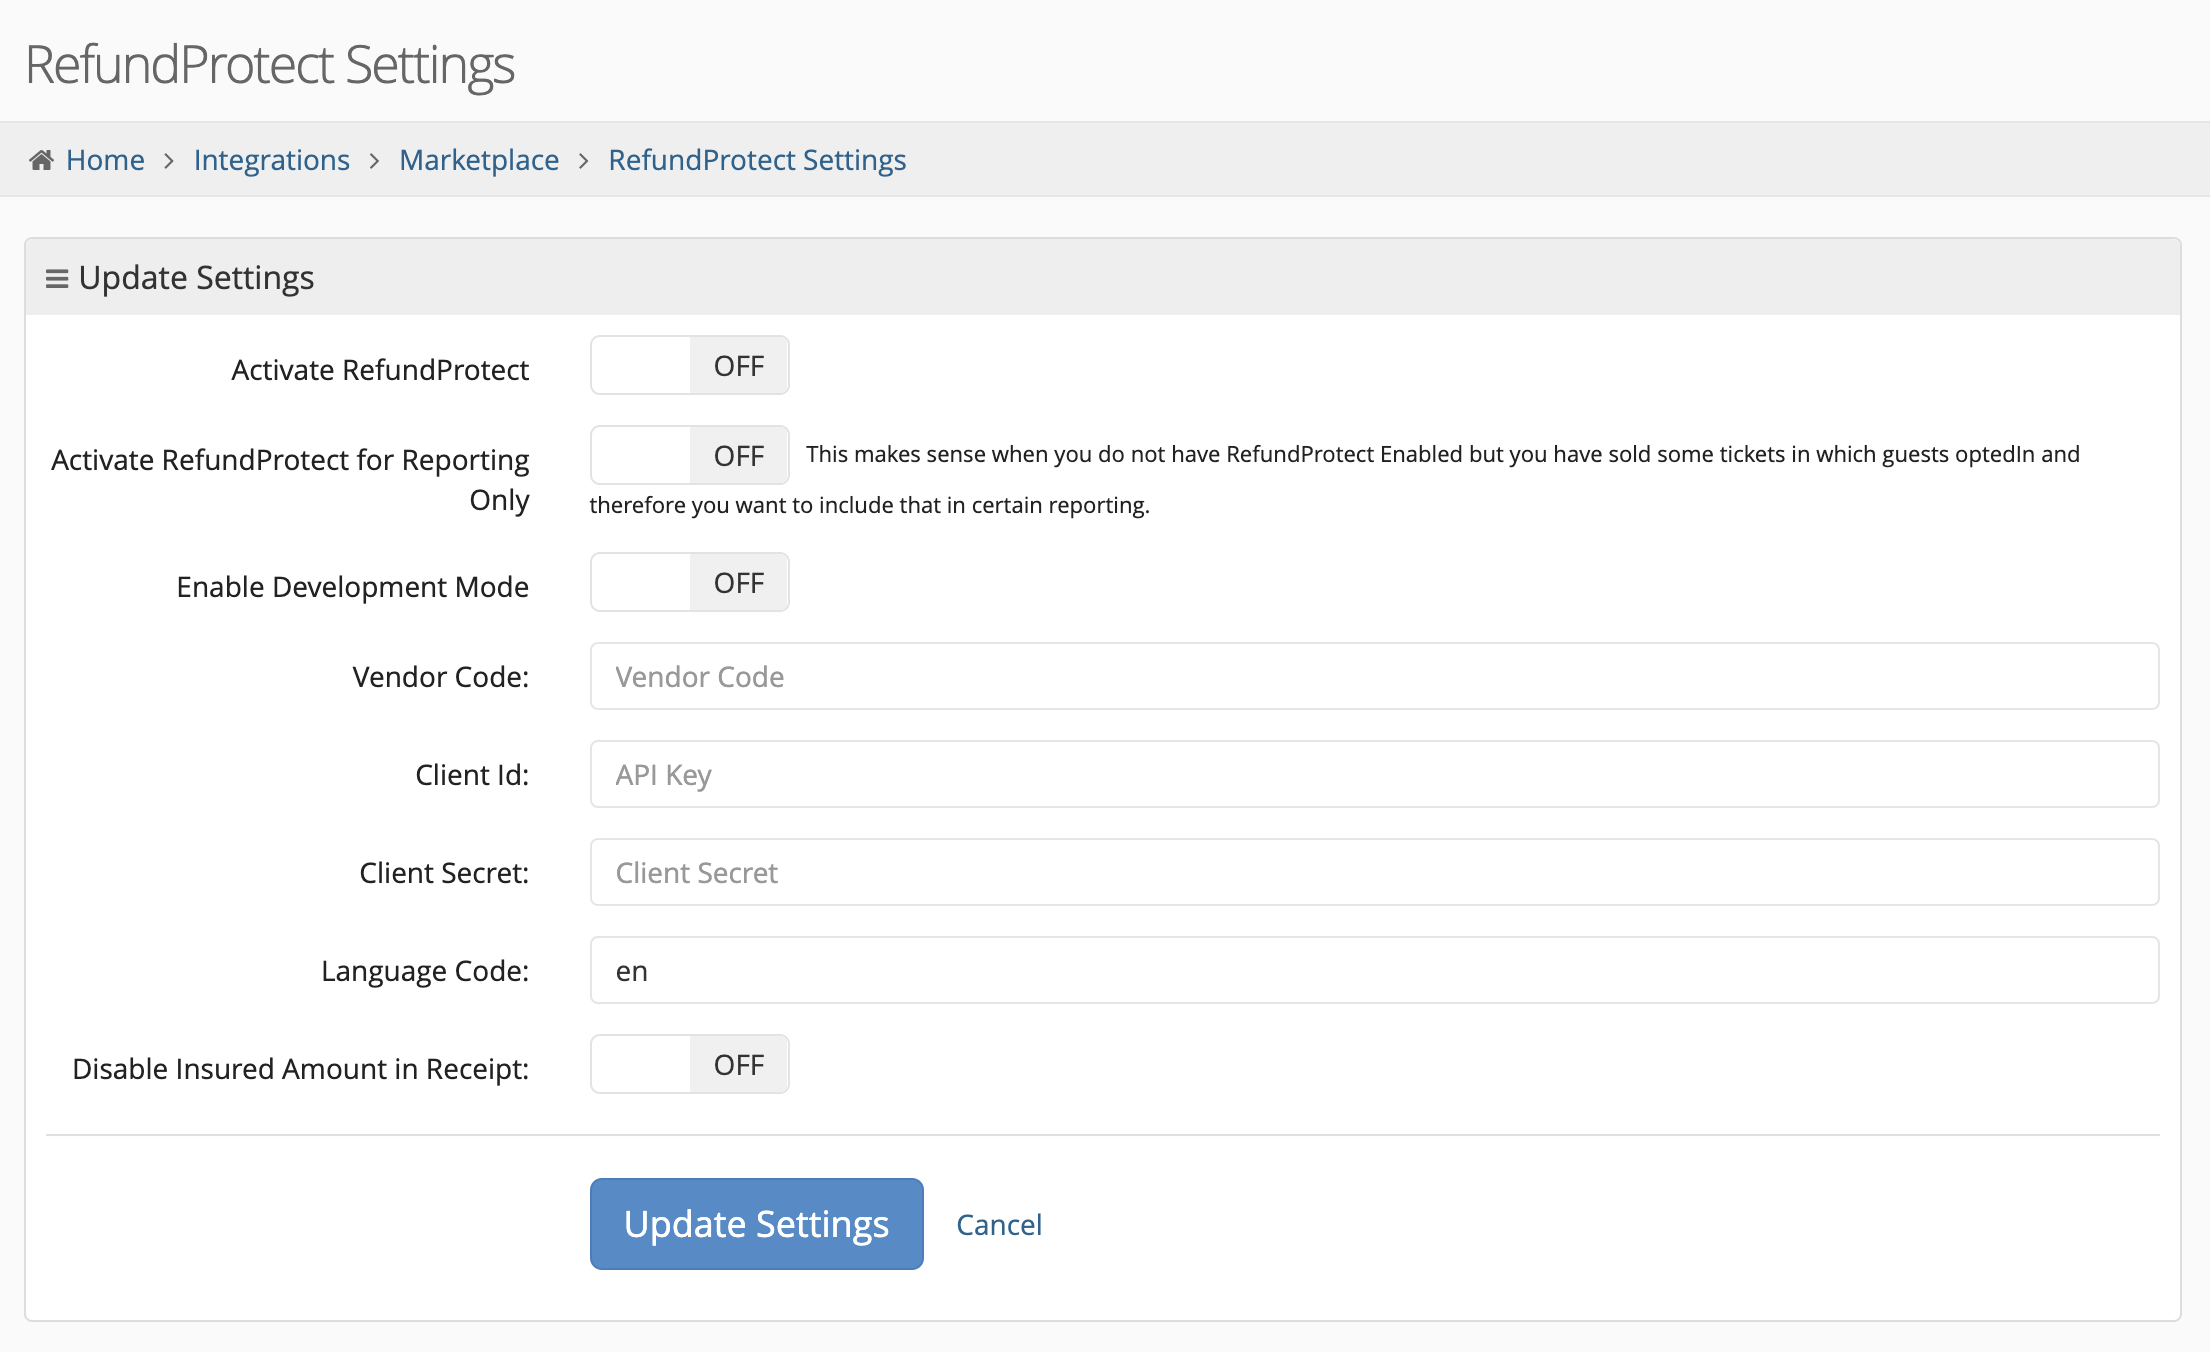Click the Disable Insured Amount in Receipt label
2210x1352 pixels.
[301, 1069]
